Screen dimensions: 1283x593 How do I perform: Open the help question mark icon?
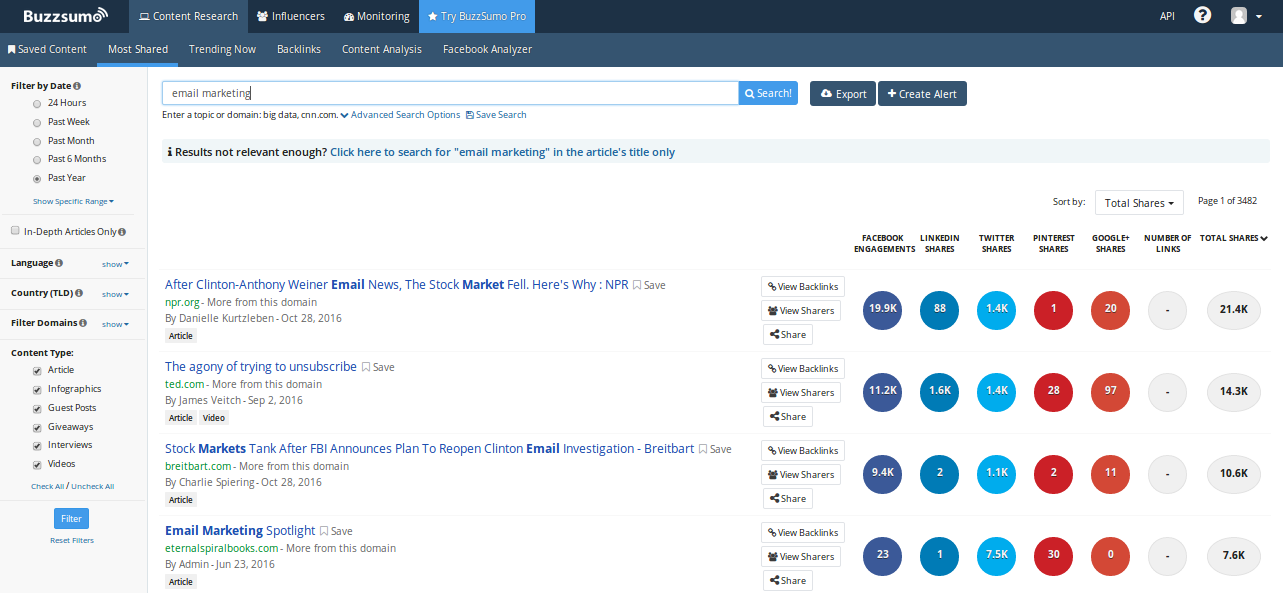click(1203, 16)
